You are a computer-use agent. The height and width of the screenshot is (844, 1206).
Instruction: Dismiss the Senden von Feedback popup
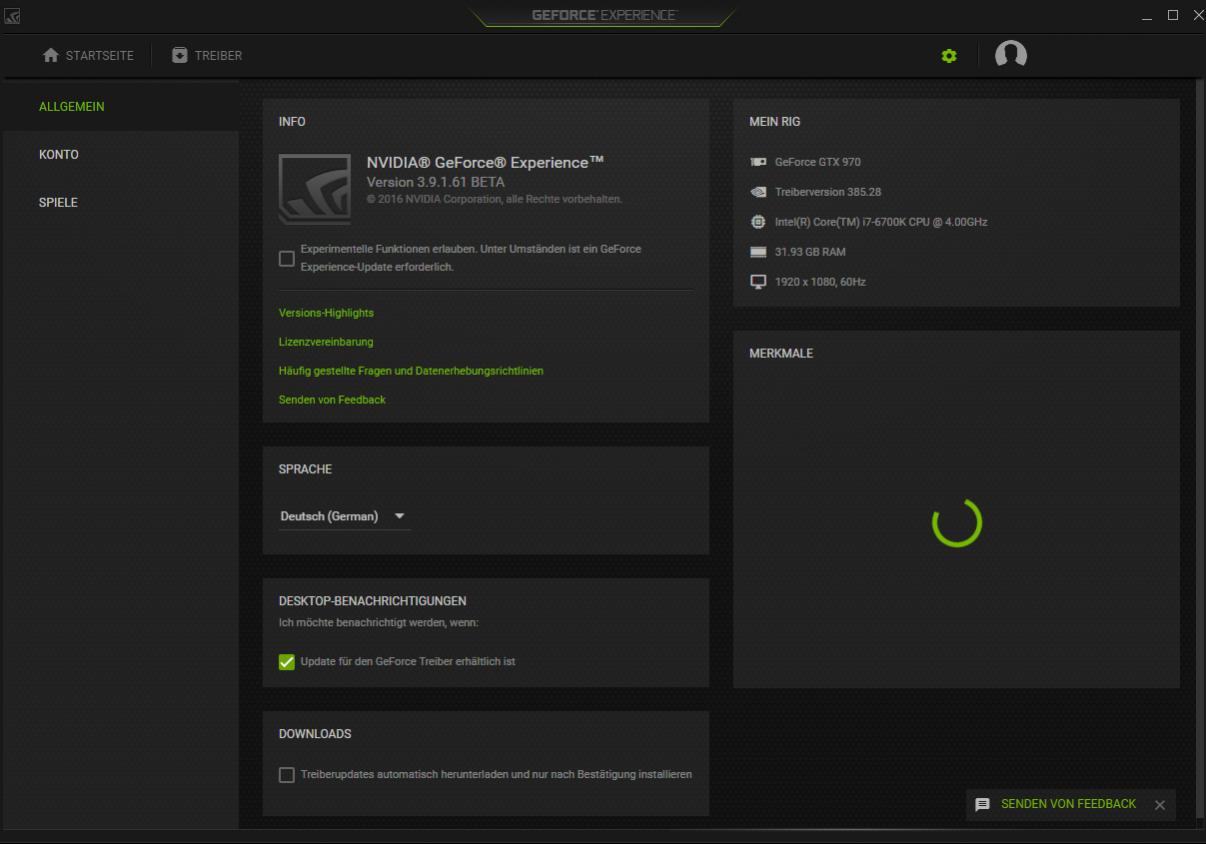(x=1160, y=805)
